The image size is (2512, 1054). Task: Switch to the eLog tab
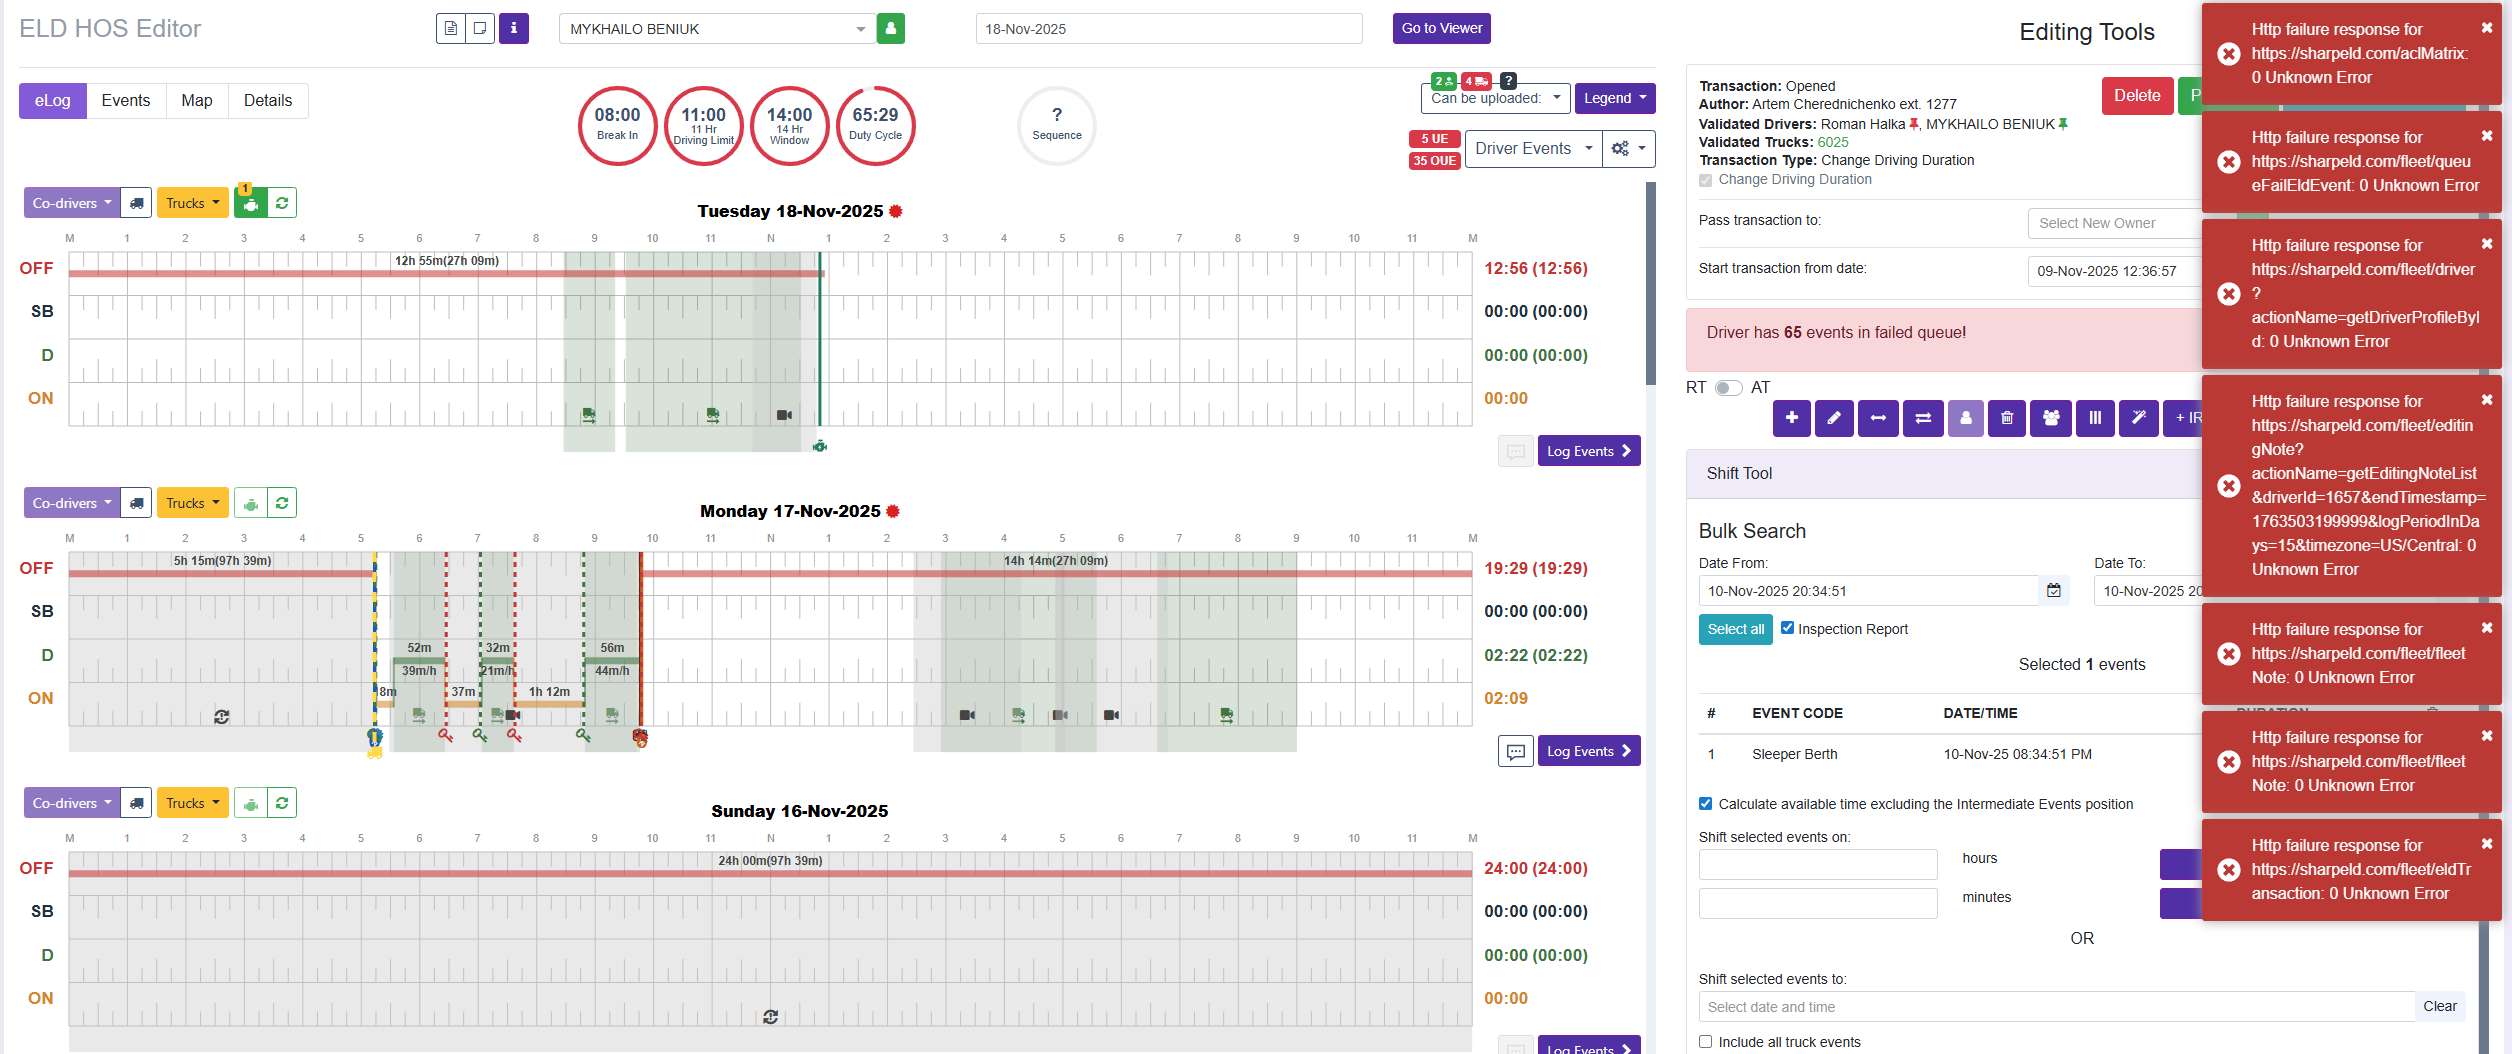(x=53, y=101)
